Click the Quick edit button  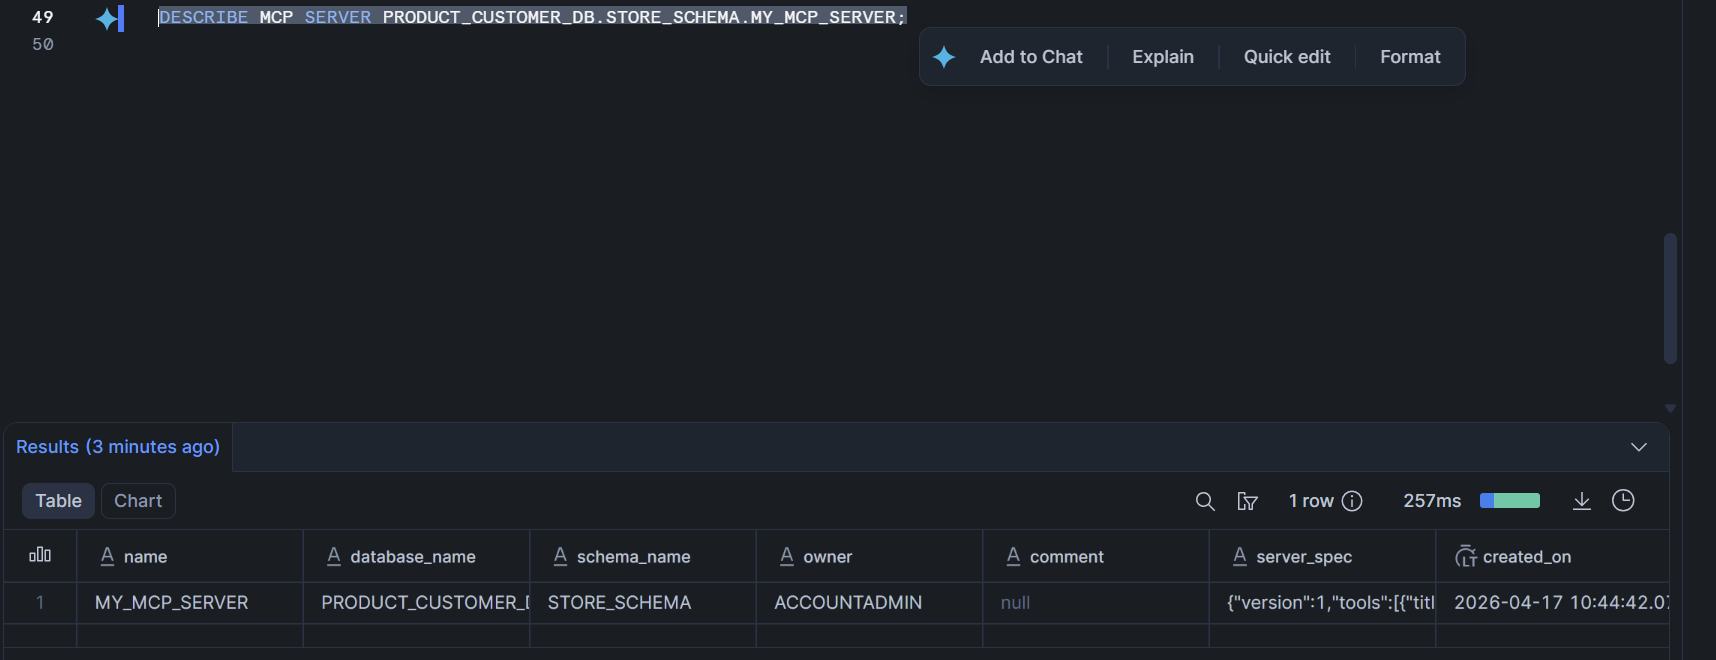pyautogui.click(x=1287, y=57)
